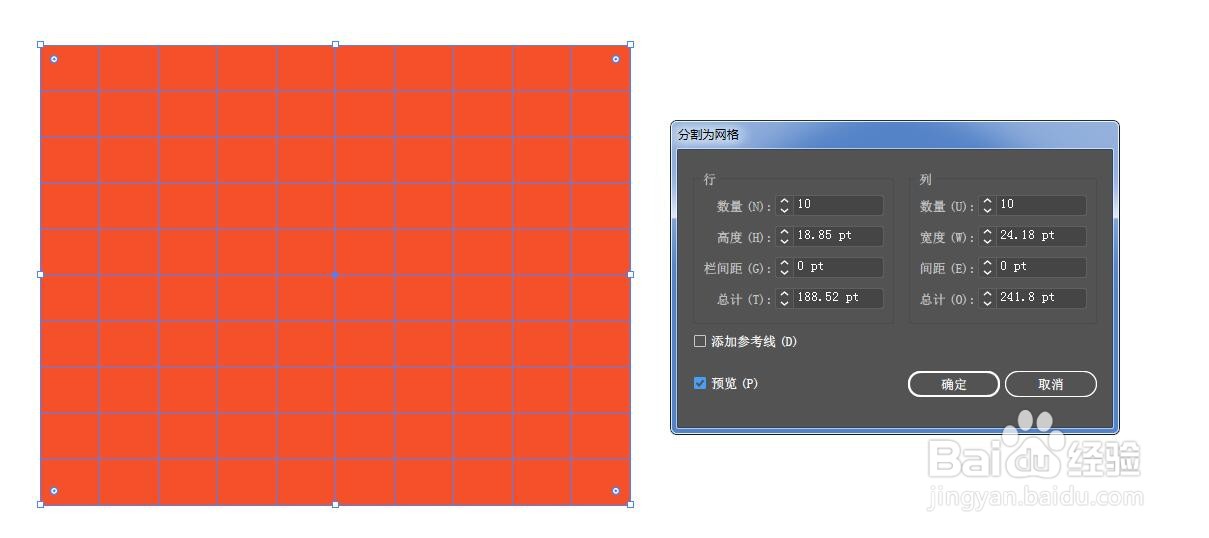Click the column 宽度 (W) input field

1041,236
